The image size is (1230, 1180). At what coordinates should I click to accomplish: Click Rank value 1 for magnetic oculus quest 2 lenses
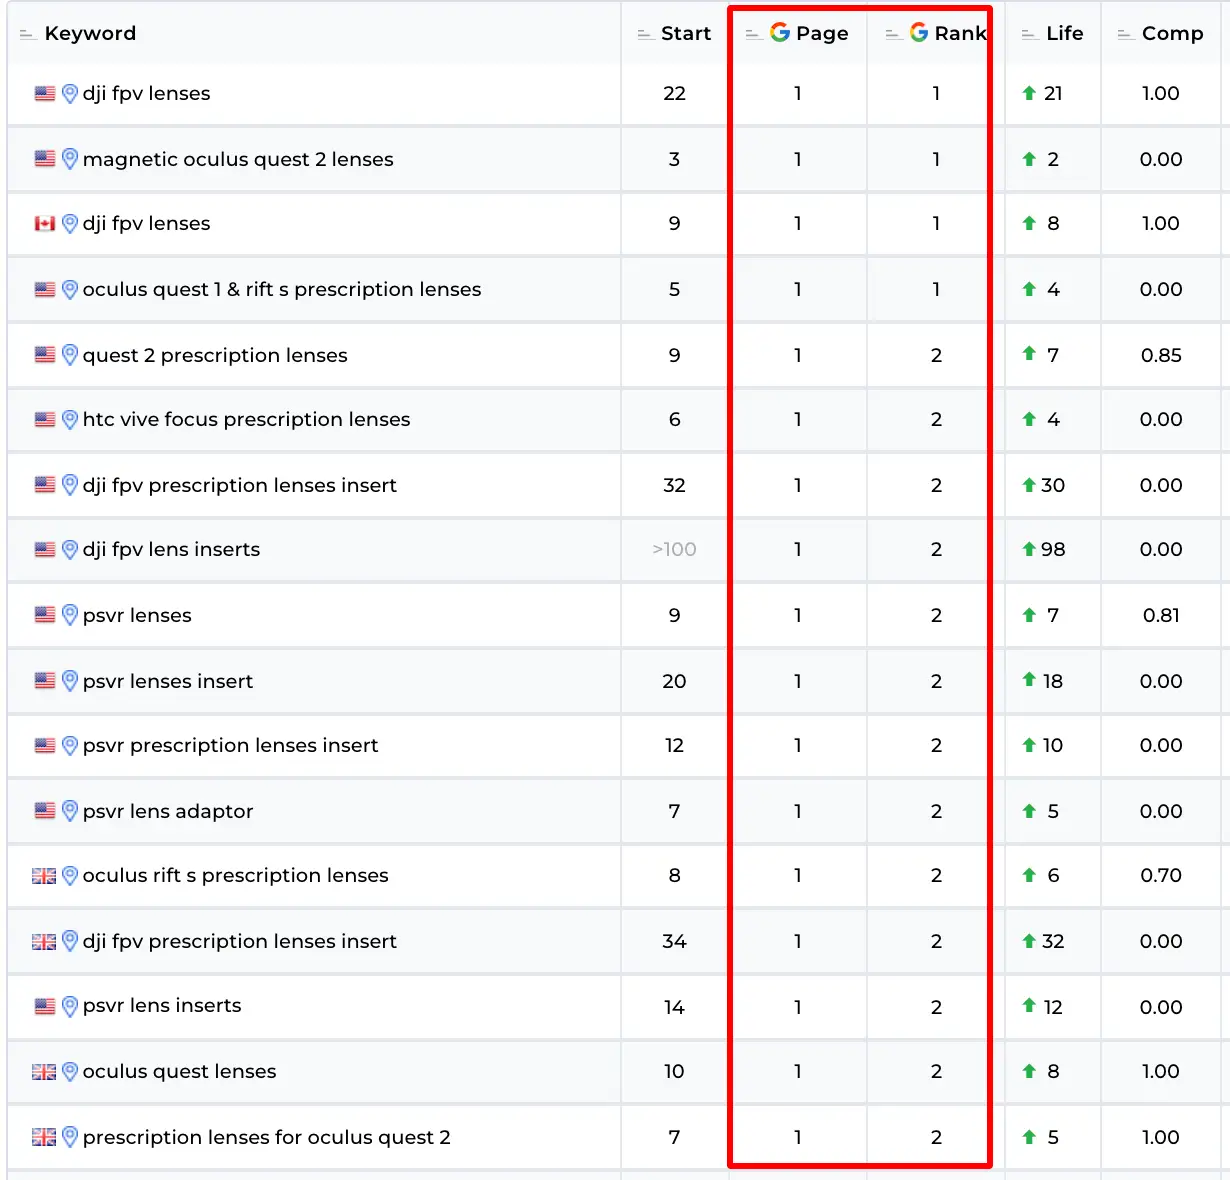coord(936,159)
